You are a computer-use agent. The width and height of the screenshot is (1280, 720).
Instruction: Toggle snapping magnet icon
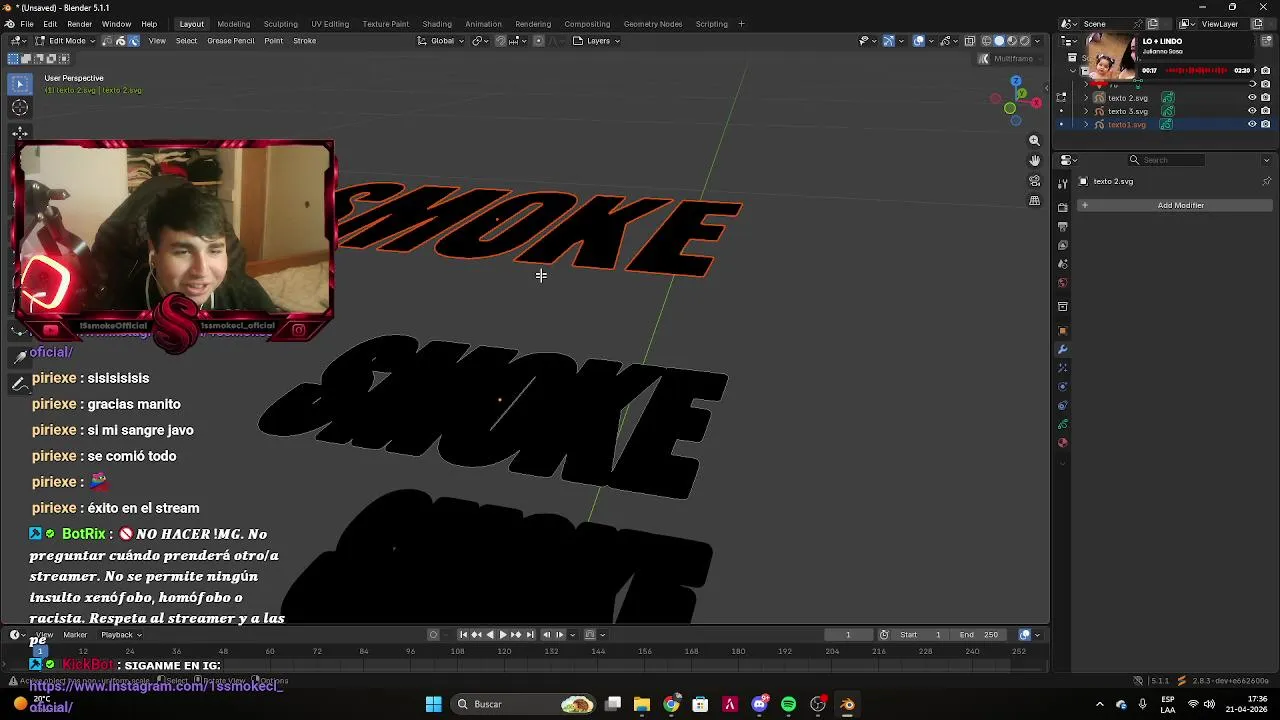pos(501,41)
